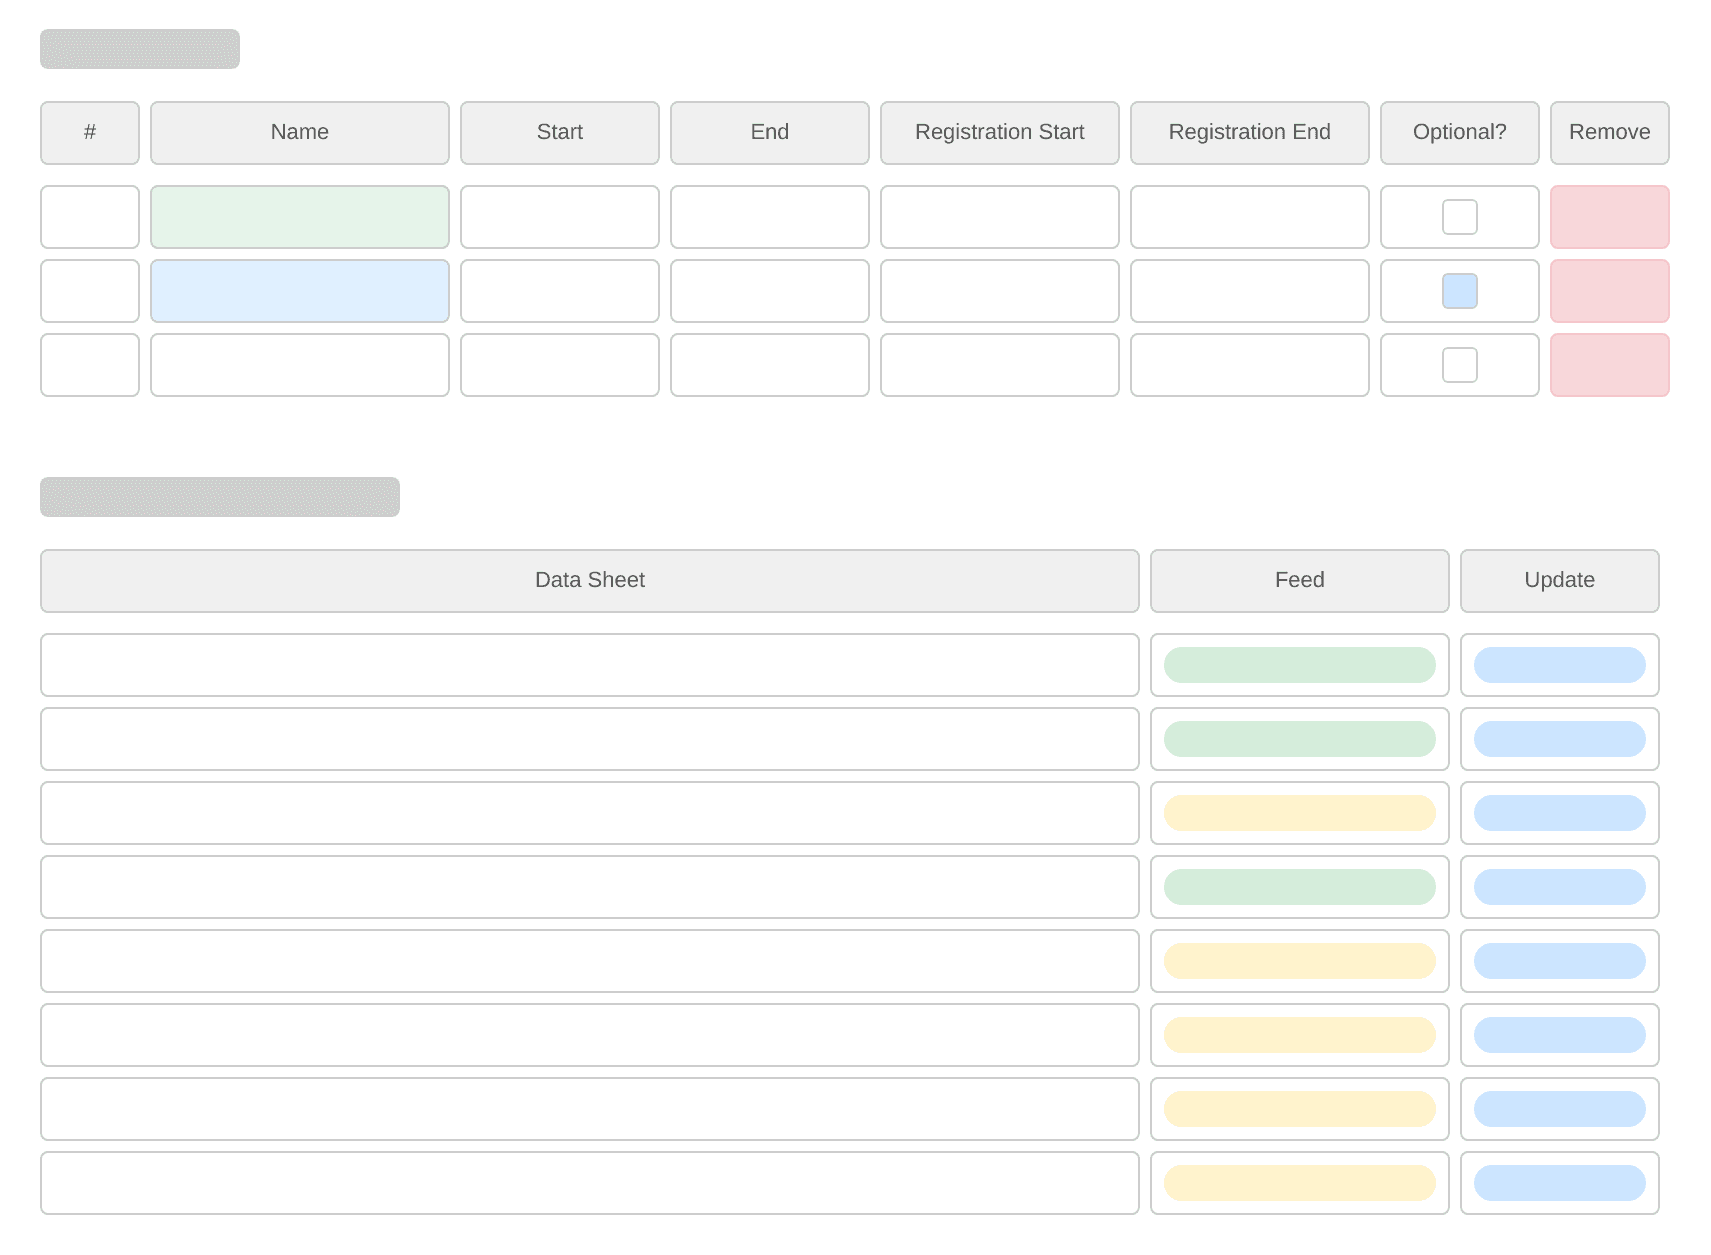The image size is (1711, 1255).
Task: Select the Name field in the first row
Action: click(299, 217)
